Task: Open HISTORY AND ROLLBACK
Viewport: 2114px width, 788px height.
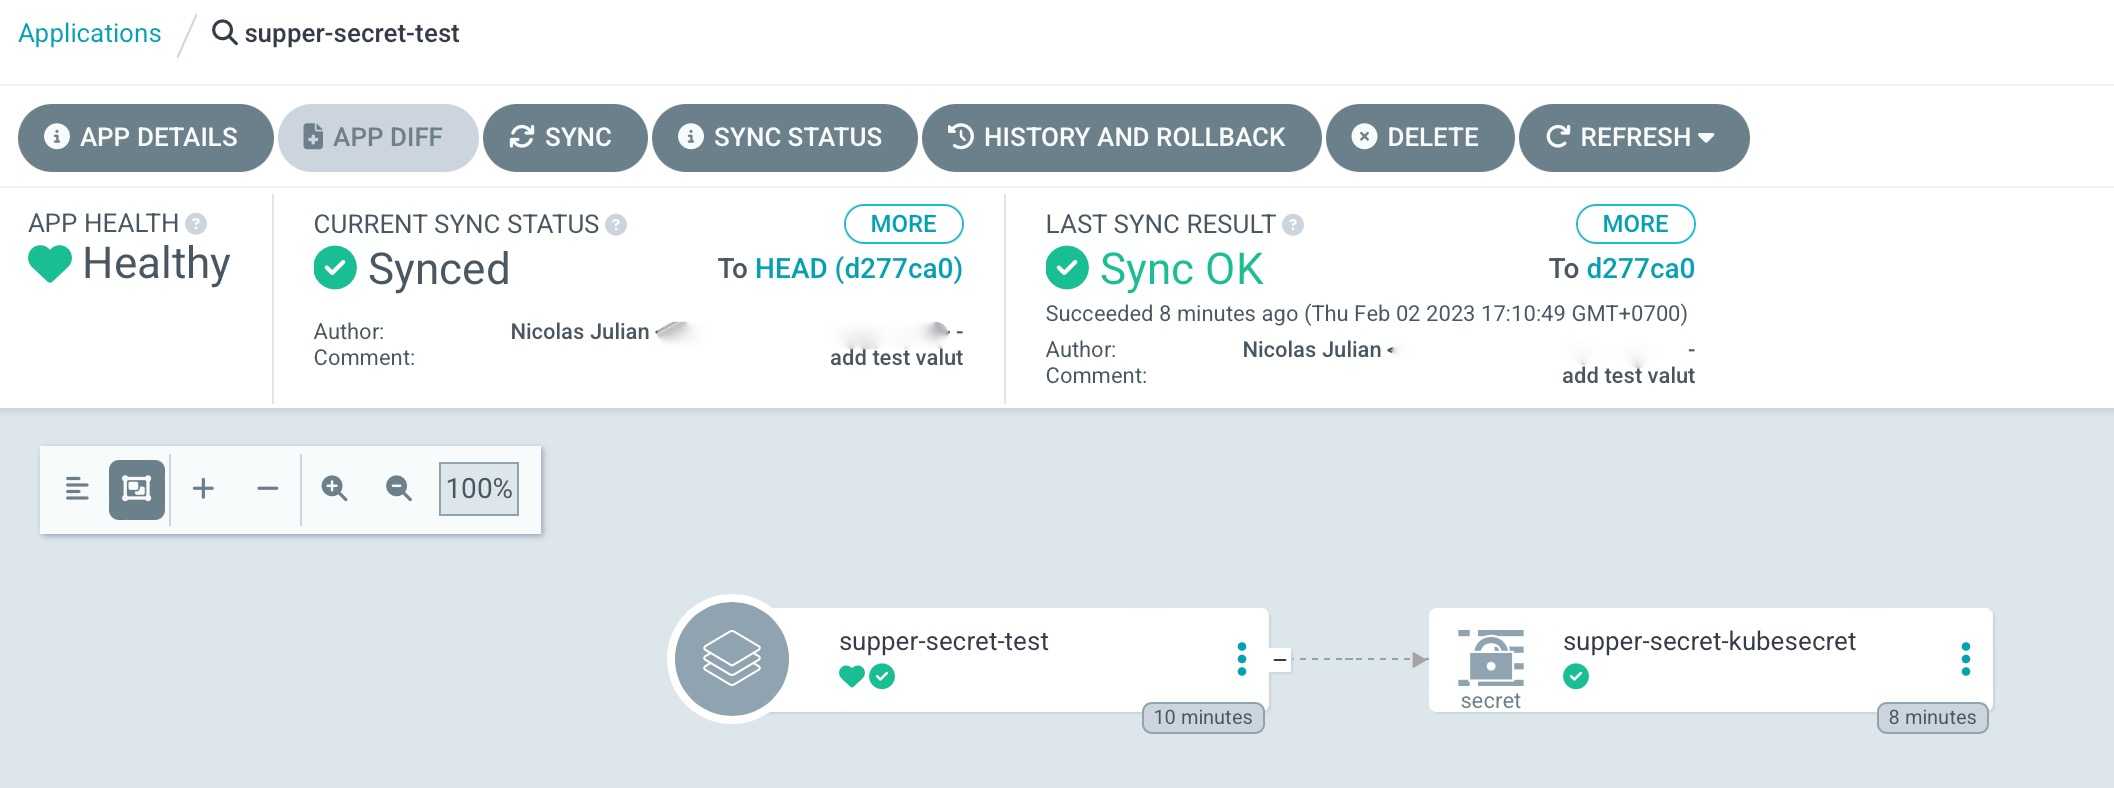Action: point(1120,137)
